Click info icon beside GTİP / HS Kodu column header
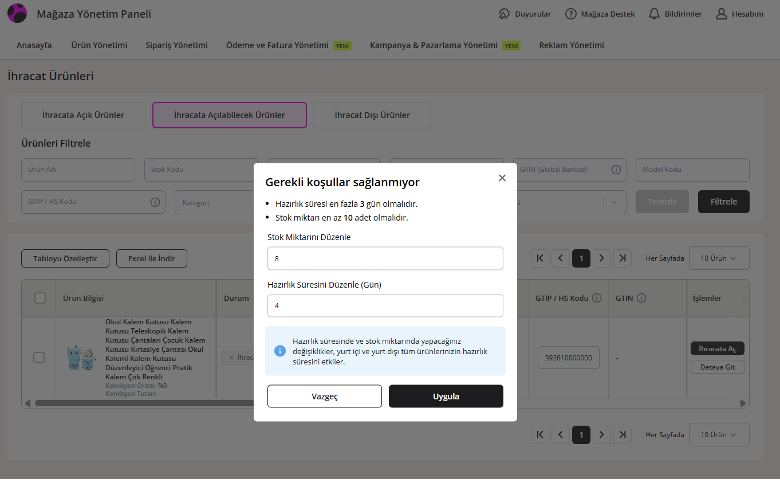The width and height of the screenshot is (780, 480). (596, 298)
